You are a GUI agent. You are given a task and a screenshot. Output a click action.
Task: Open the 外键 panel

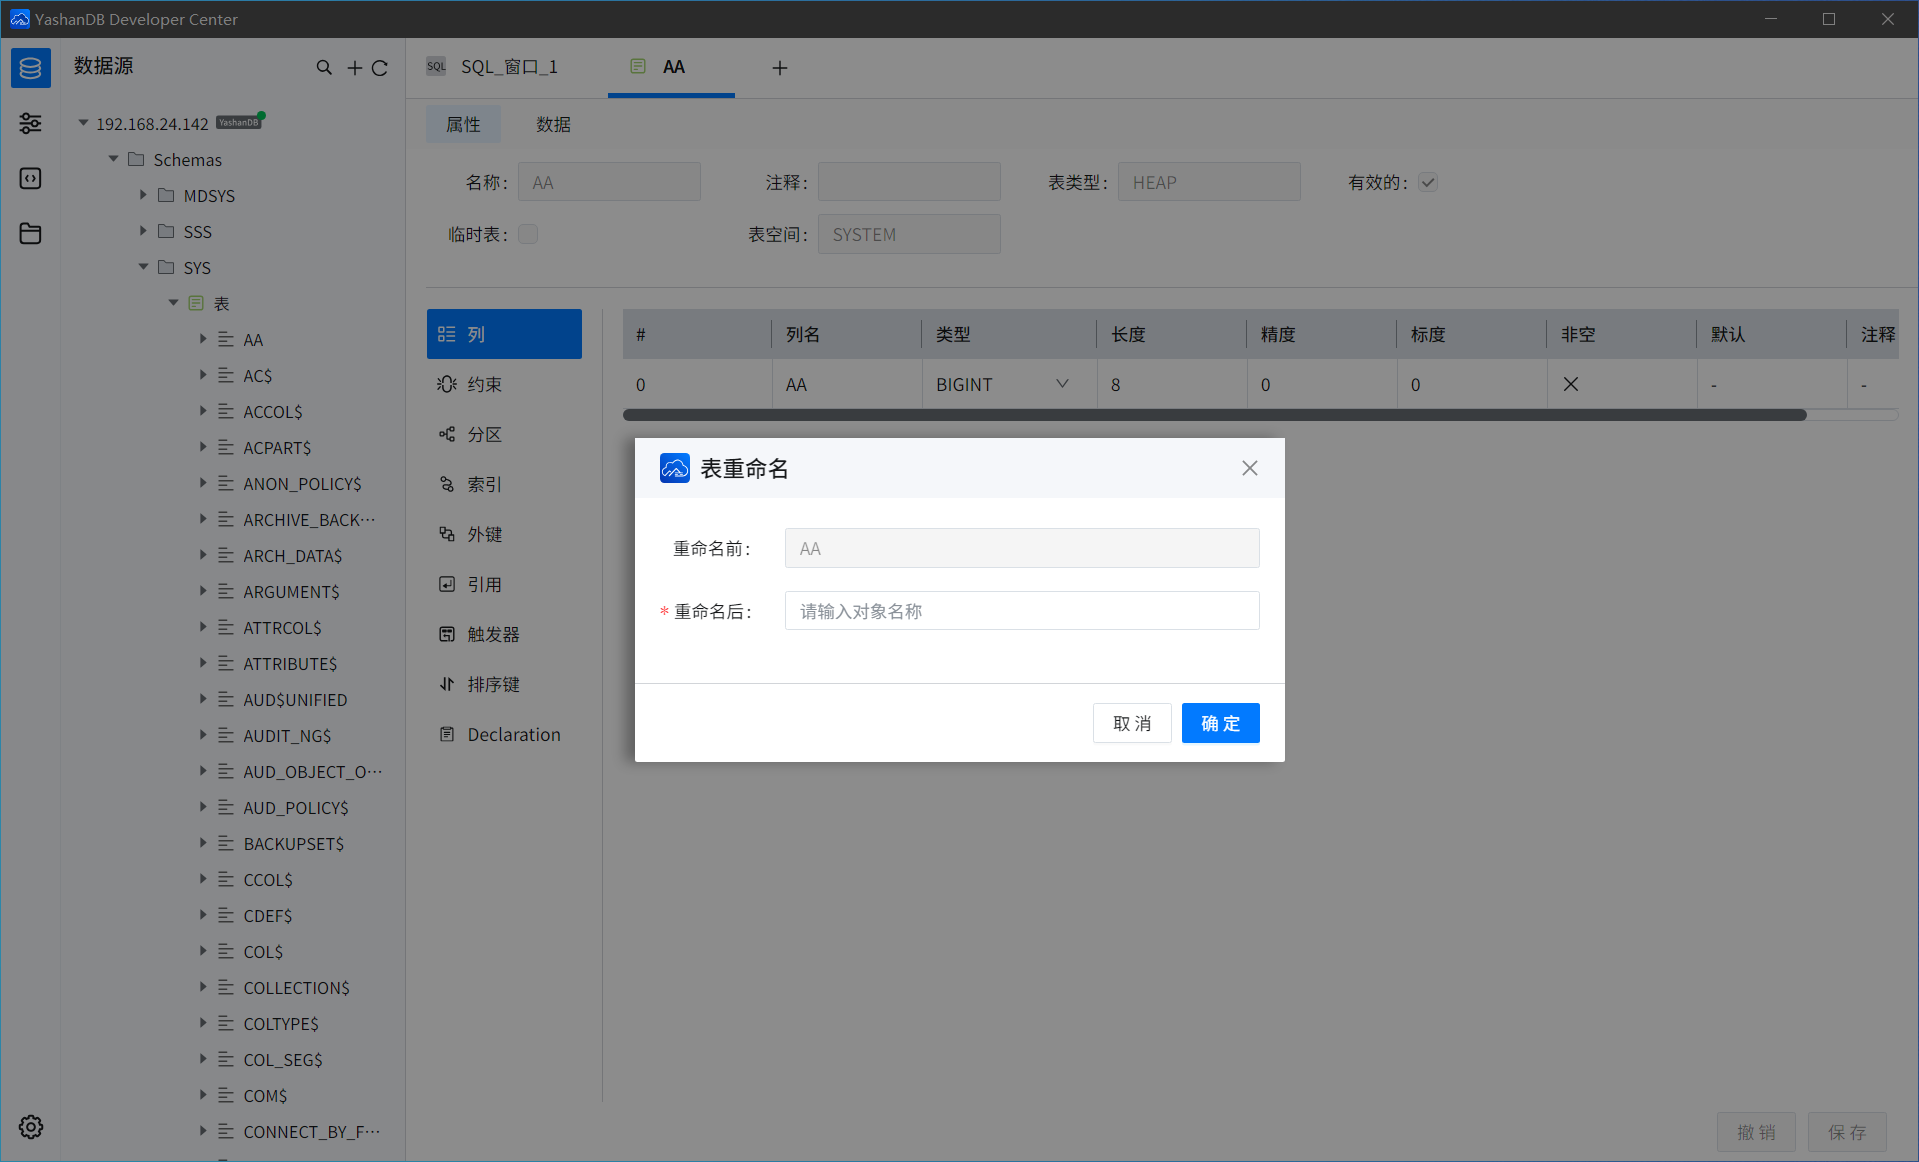(487, 533)
